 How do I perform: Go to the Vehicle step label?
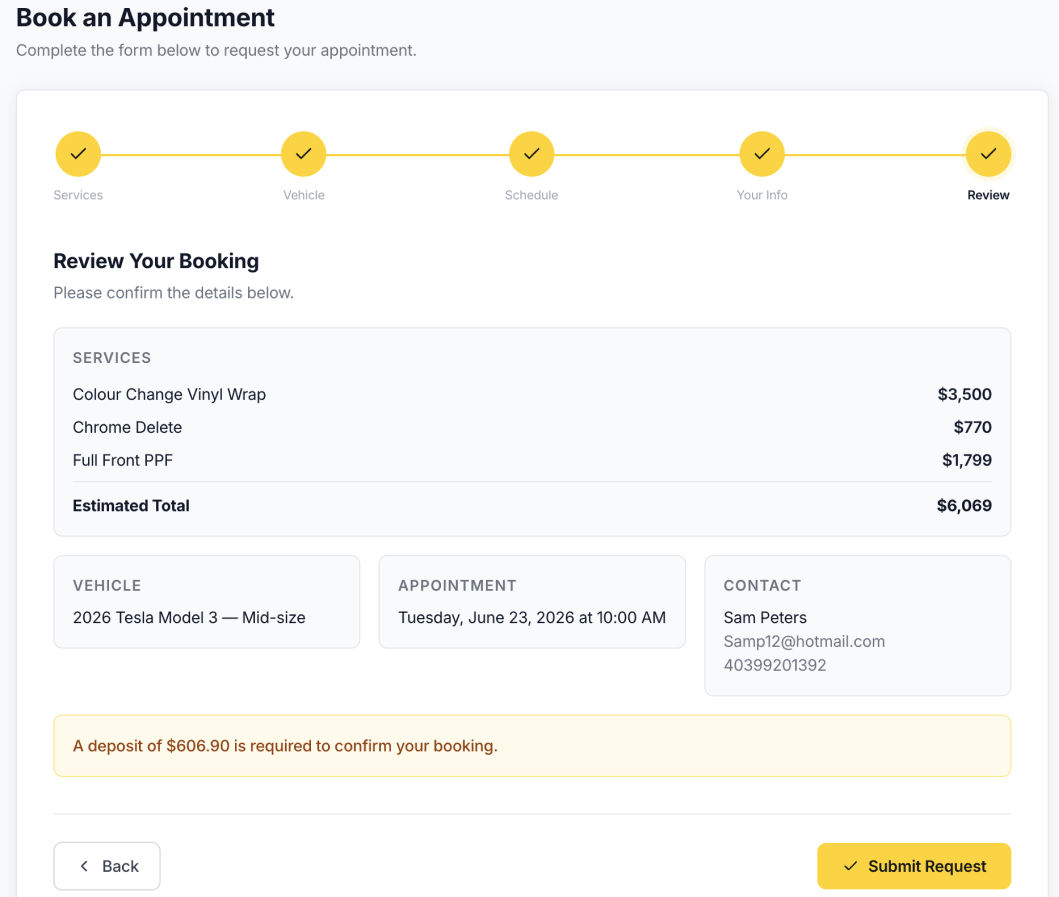[304, 195]
